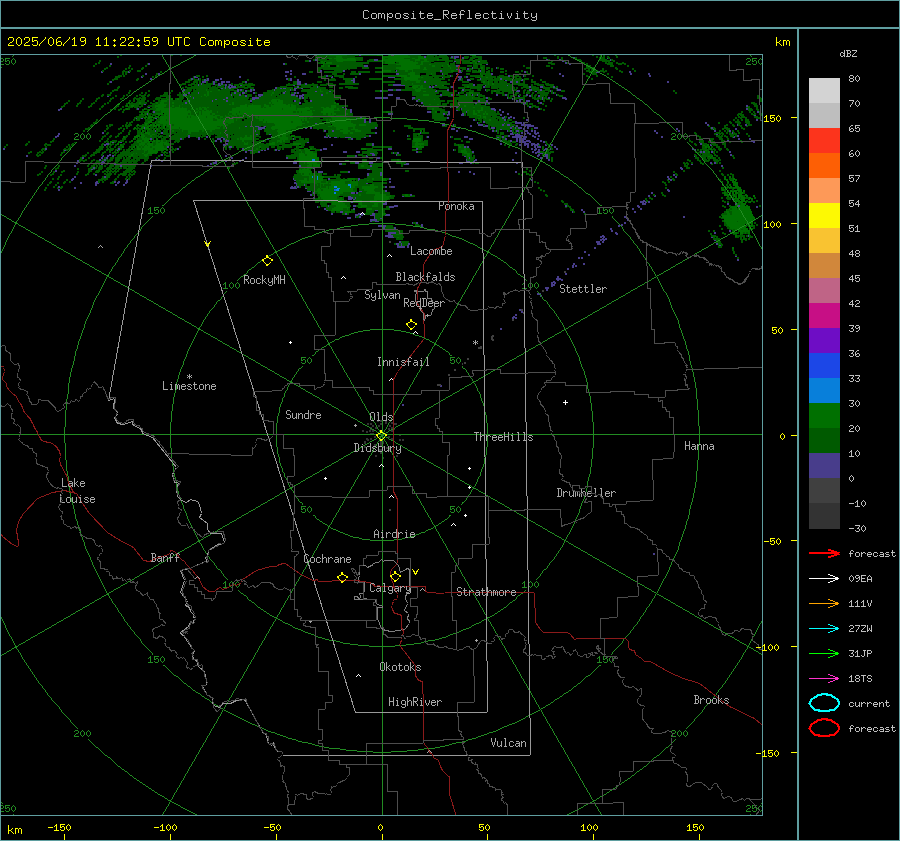The image size is (900, 841).
Task: Click the Calgary city label
Action: [390, 588]
